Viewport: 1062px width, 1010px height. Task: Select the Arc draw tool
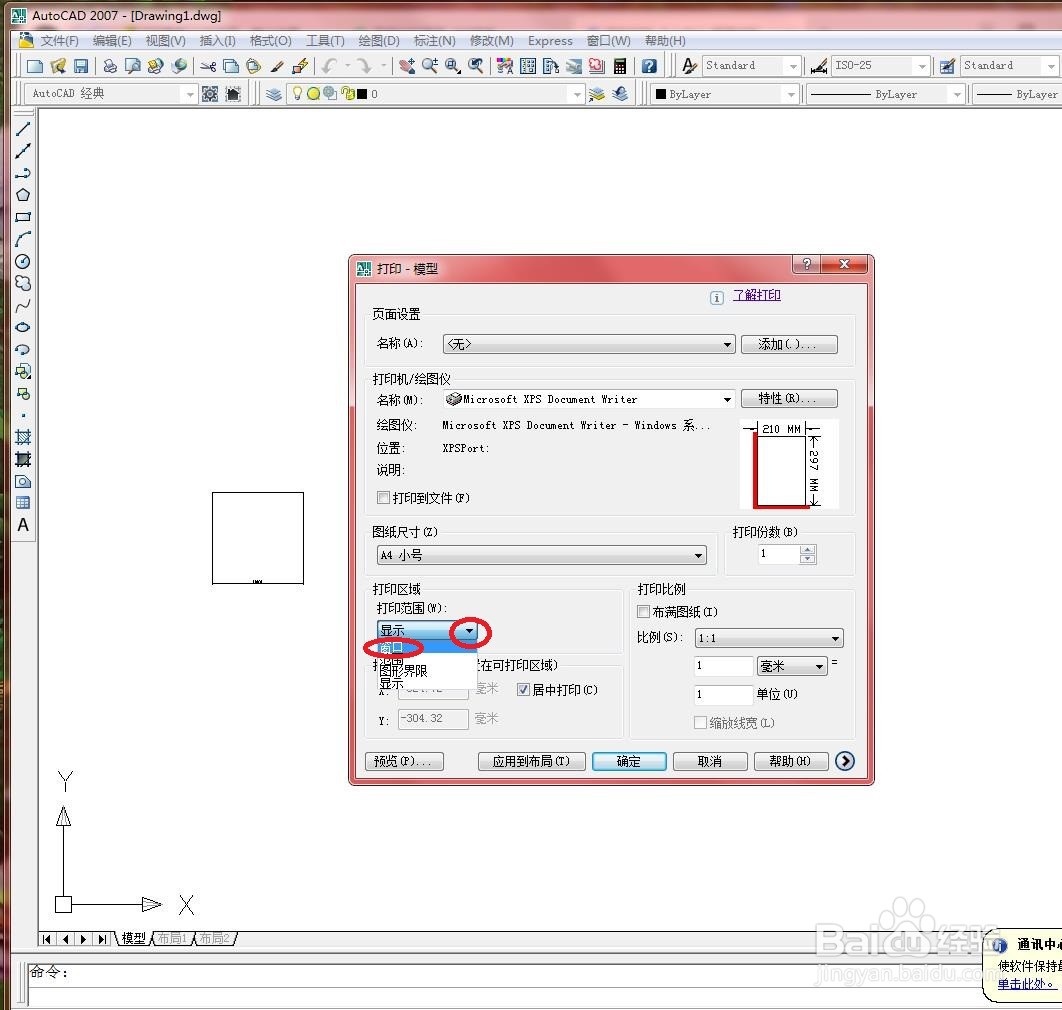[x=22, y=239]
